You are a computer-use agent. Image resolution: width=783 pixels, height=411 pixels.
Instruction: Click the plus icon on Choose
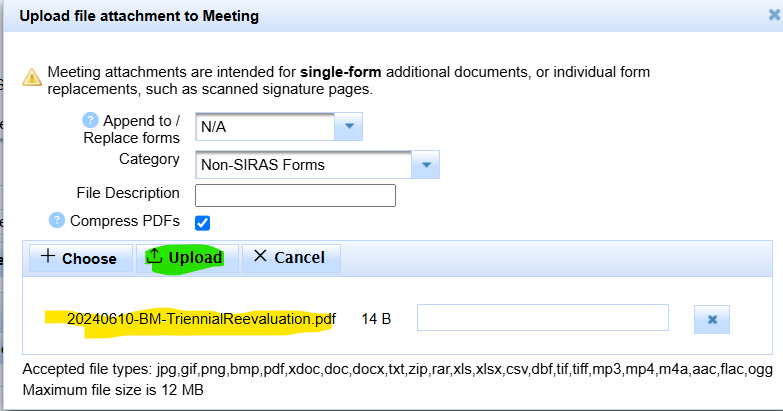[x=47, y=256]
